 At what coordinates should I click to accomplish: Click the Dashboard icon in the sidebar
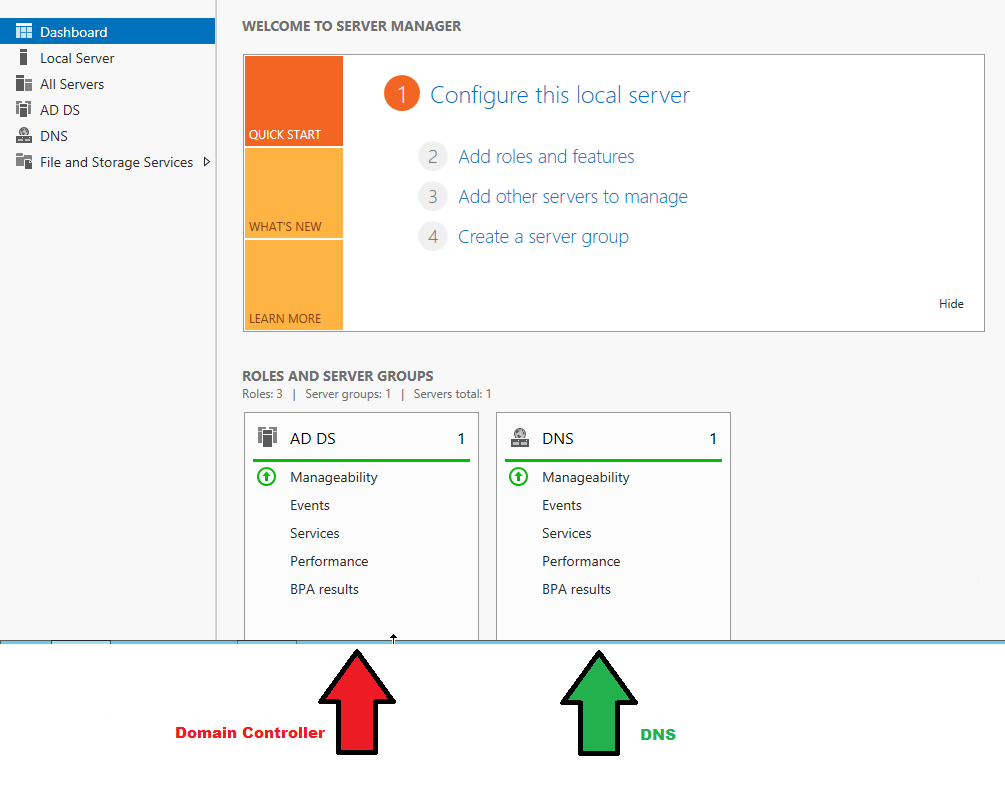24,31
